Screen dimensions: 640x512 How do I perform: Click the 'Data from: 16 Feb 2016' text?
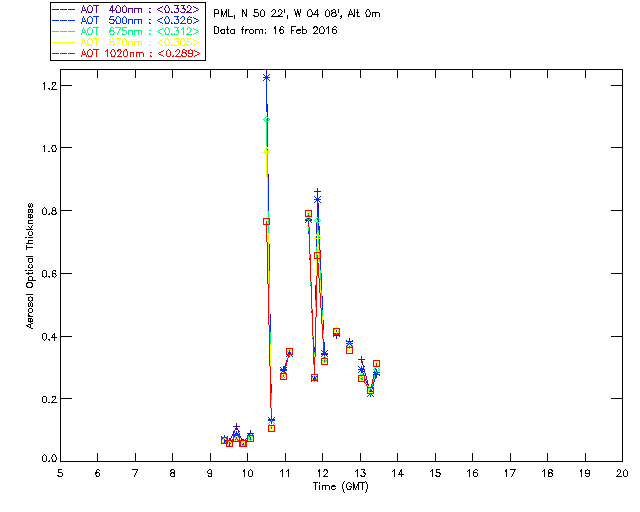point(276,31)
